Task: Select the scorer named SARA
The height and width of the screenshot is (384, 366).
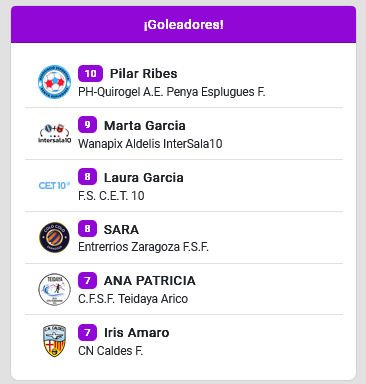Action: 121,230
